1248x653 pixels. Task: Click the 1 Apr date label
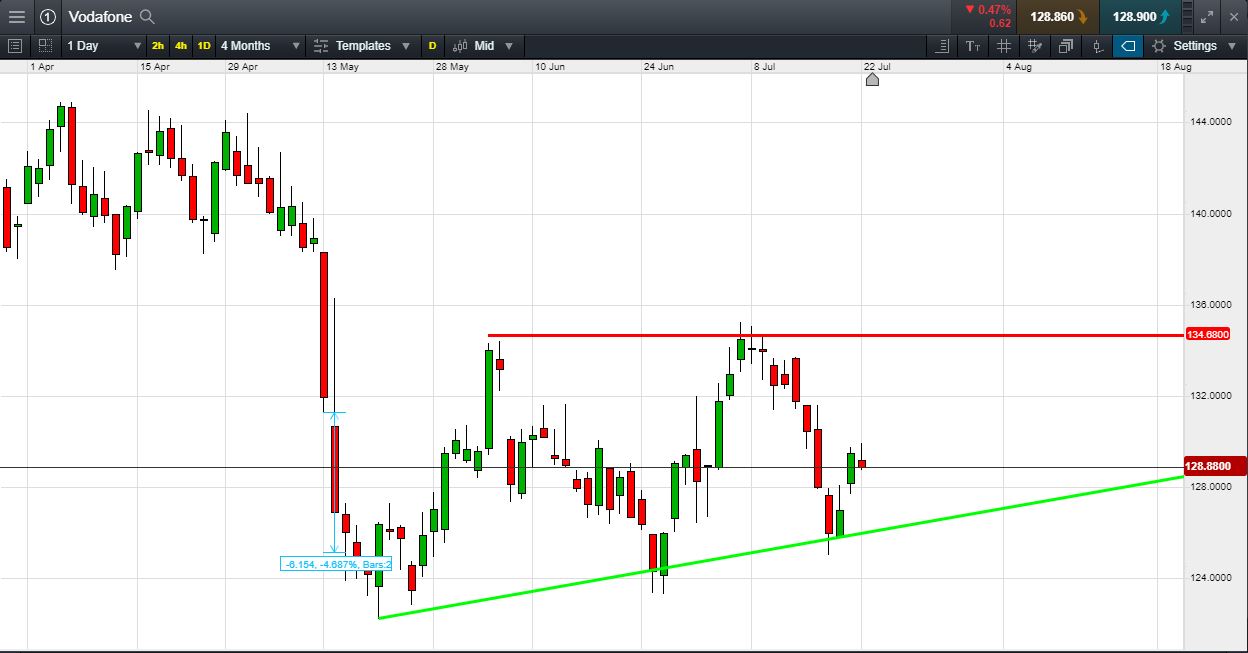tap(41, 66)
